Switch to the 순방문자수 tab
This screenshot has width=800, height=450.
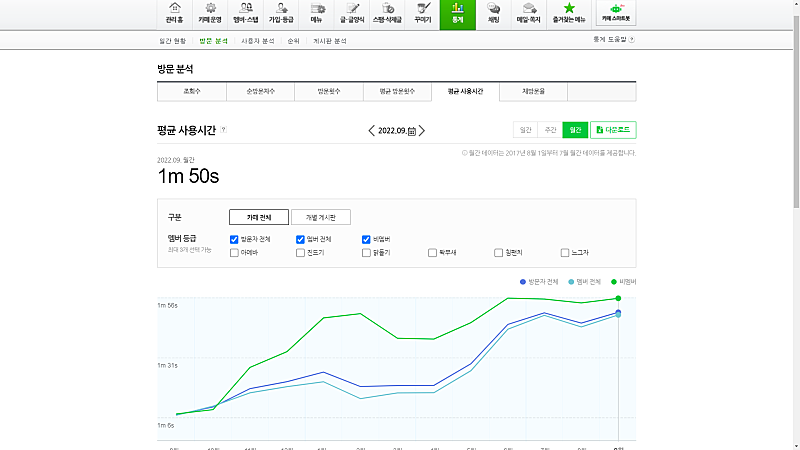tap(260, 91)
